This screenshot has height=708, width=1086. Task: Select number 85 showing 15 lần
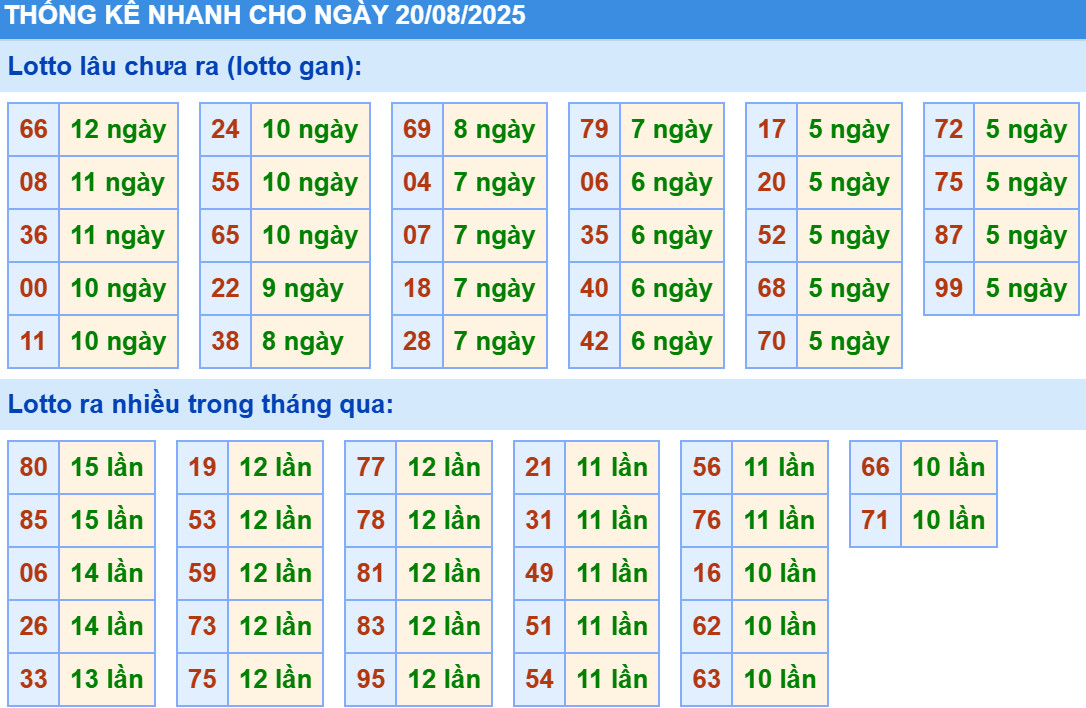(32, 520)
